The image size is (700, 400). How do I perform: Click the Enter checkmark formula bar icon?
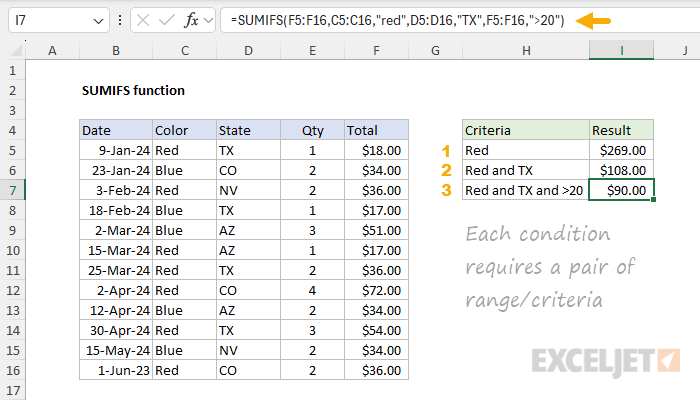167,20
